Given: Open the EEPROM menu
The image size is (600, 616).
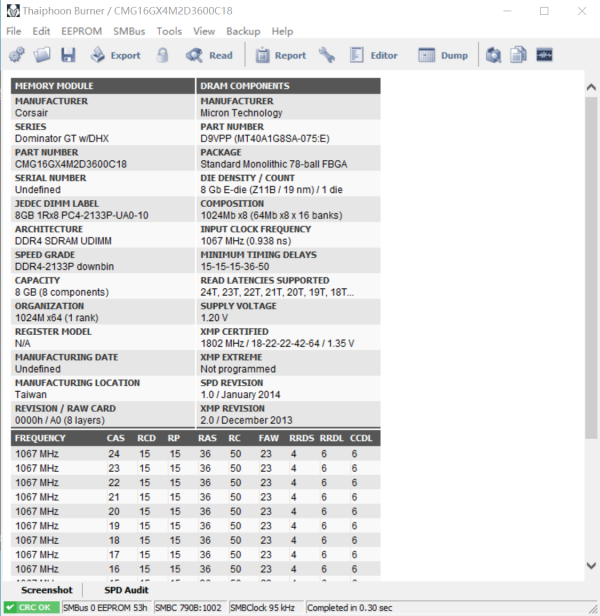Looking at the screenshot, I should tap(81, 31).
